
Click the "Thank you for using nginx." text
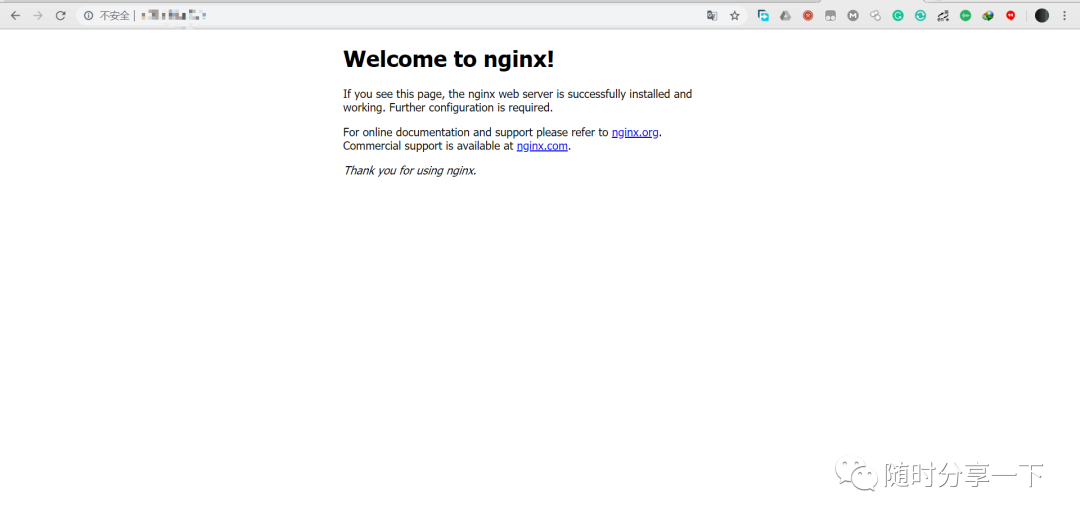pos(410,170)
